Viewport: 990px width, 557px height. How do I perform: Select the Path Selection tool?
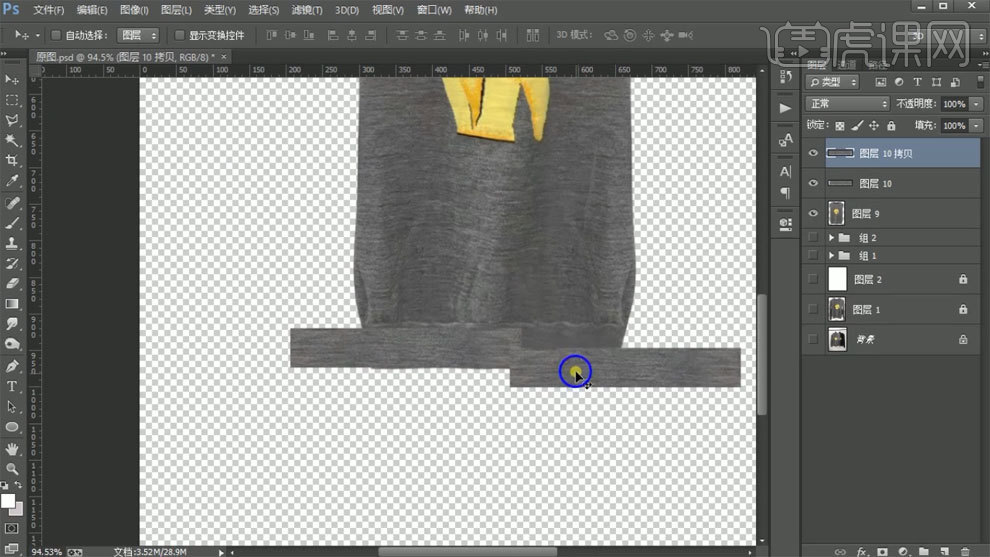pyautogui.click(x=11, y=407)
